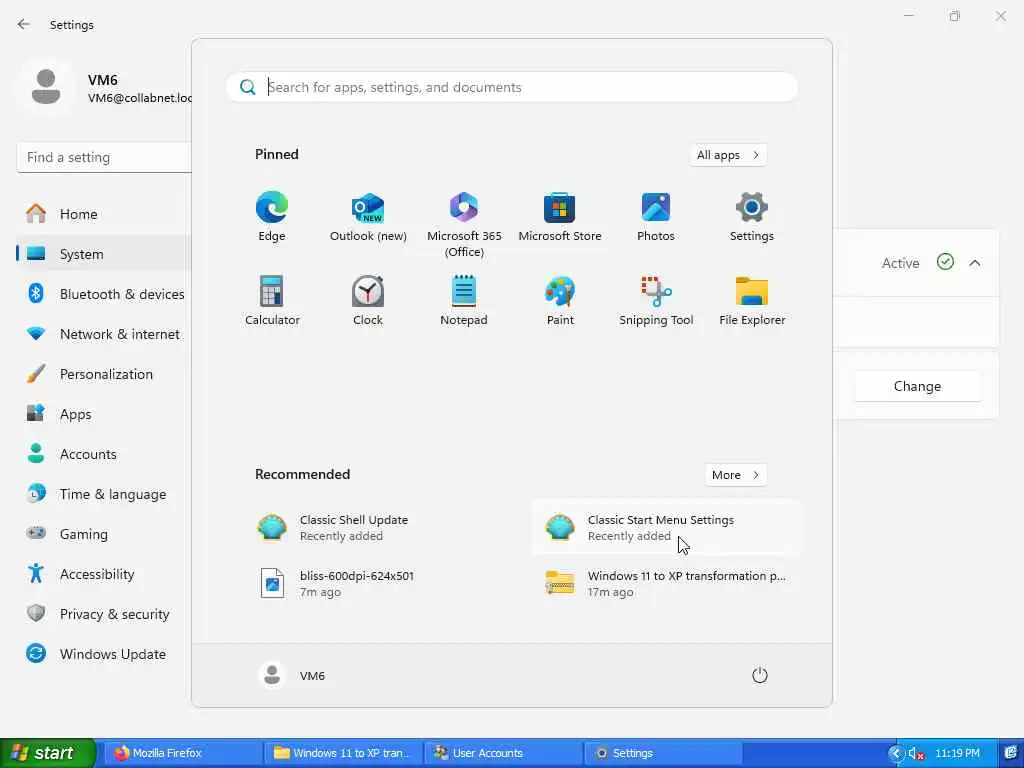Open the Clock app
Viewport: 1024px width, 768px height.
(x=368, y=300)
